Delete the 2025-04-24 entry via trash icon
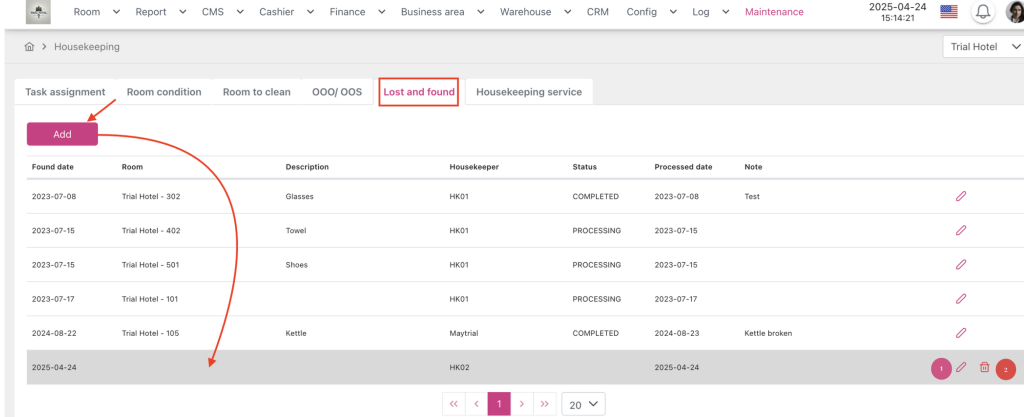Image resolution: width=1024 pixels, height=417 pixels. click(x=984, y=368)
